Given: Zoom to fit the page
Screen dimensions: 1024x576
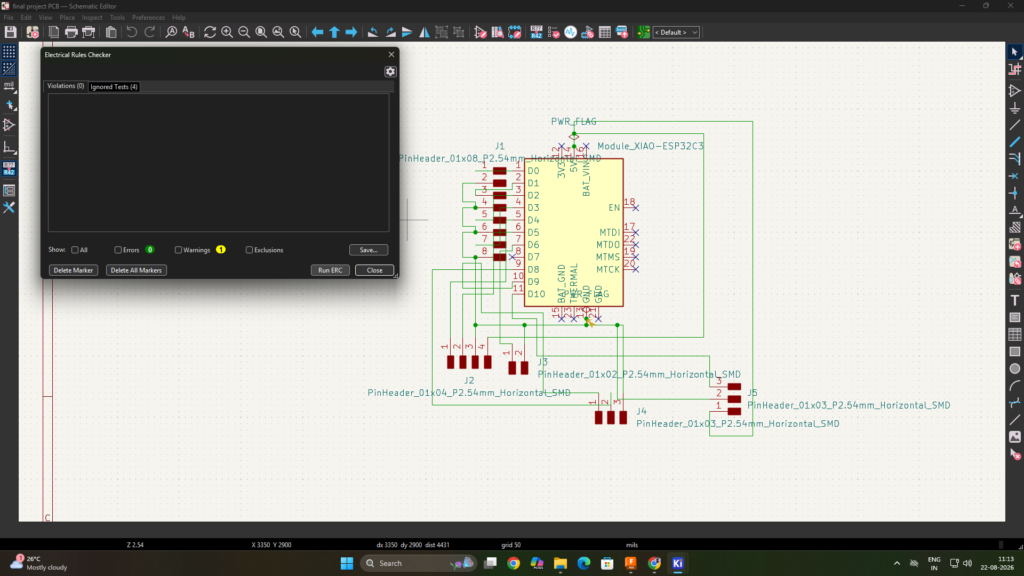Looking at the screenshot, I should coord(261,32).
